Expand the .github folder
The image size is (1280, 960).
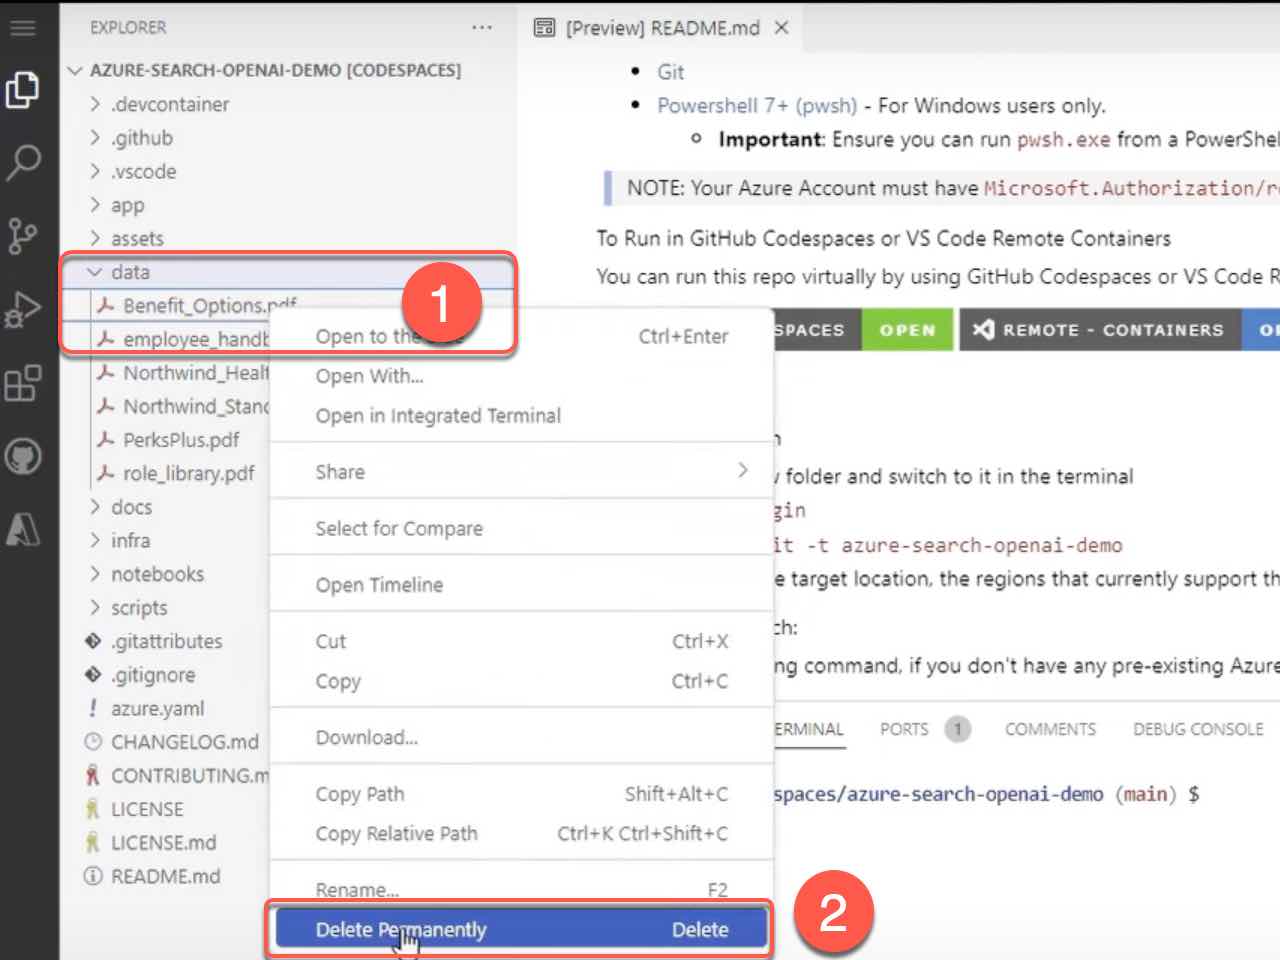pyautogui.click(x=132, y=138)
